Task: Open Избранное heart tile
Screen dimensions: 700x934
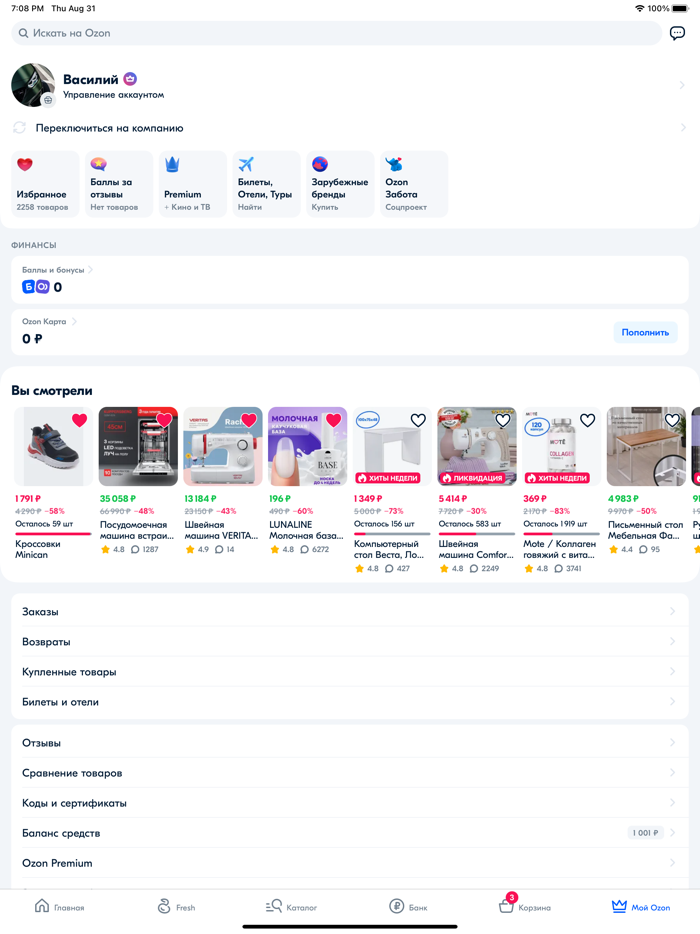Action: tap(45, 184)
